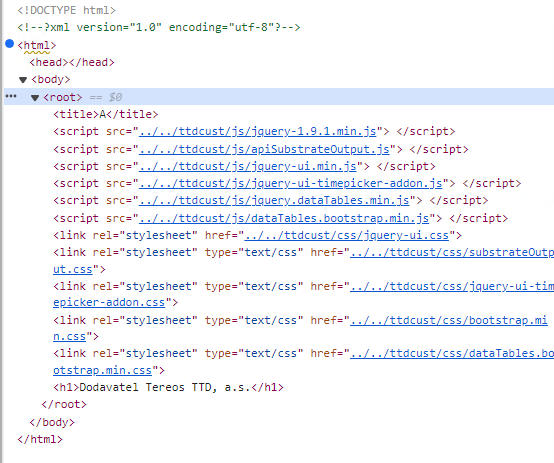Open the jquery-1.9.1.min.js link
The height and width of the screenshot is (463, 554).
tap(258, 131)
